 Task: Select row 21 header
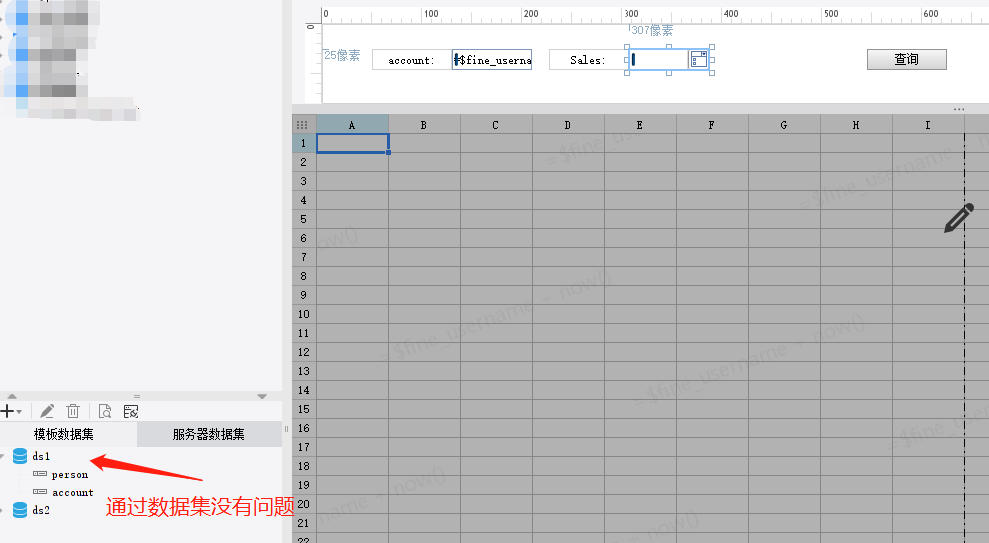point(303,523)
